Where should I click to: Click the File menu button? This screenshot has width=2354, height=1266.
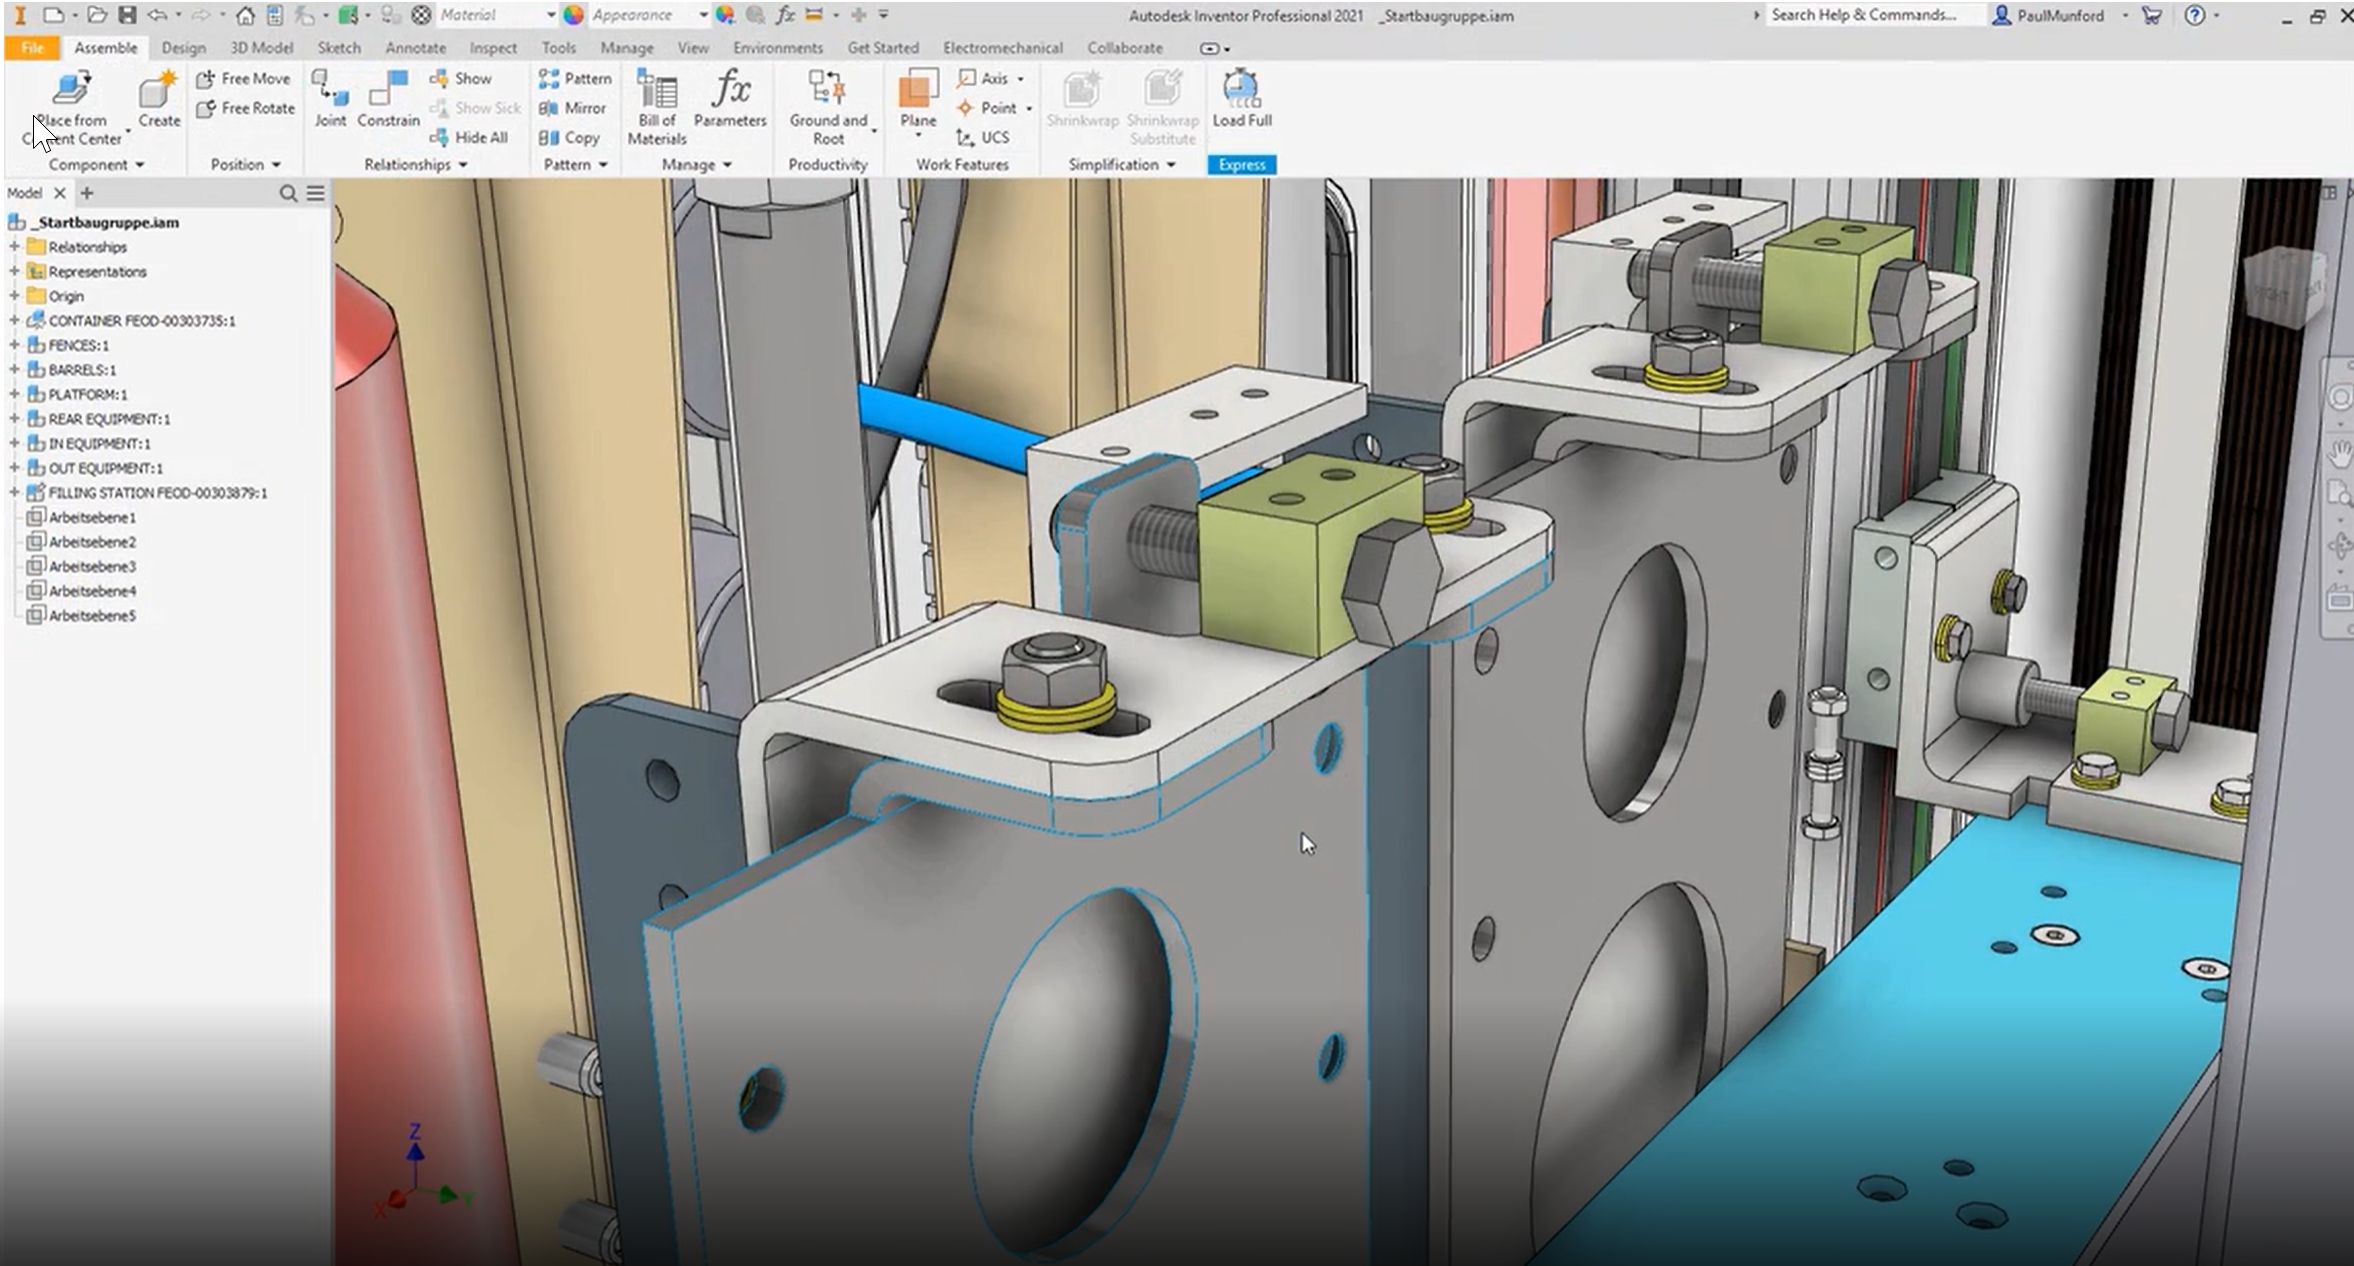32,48
